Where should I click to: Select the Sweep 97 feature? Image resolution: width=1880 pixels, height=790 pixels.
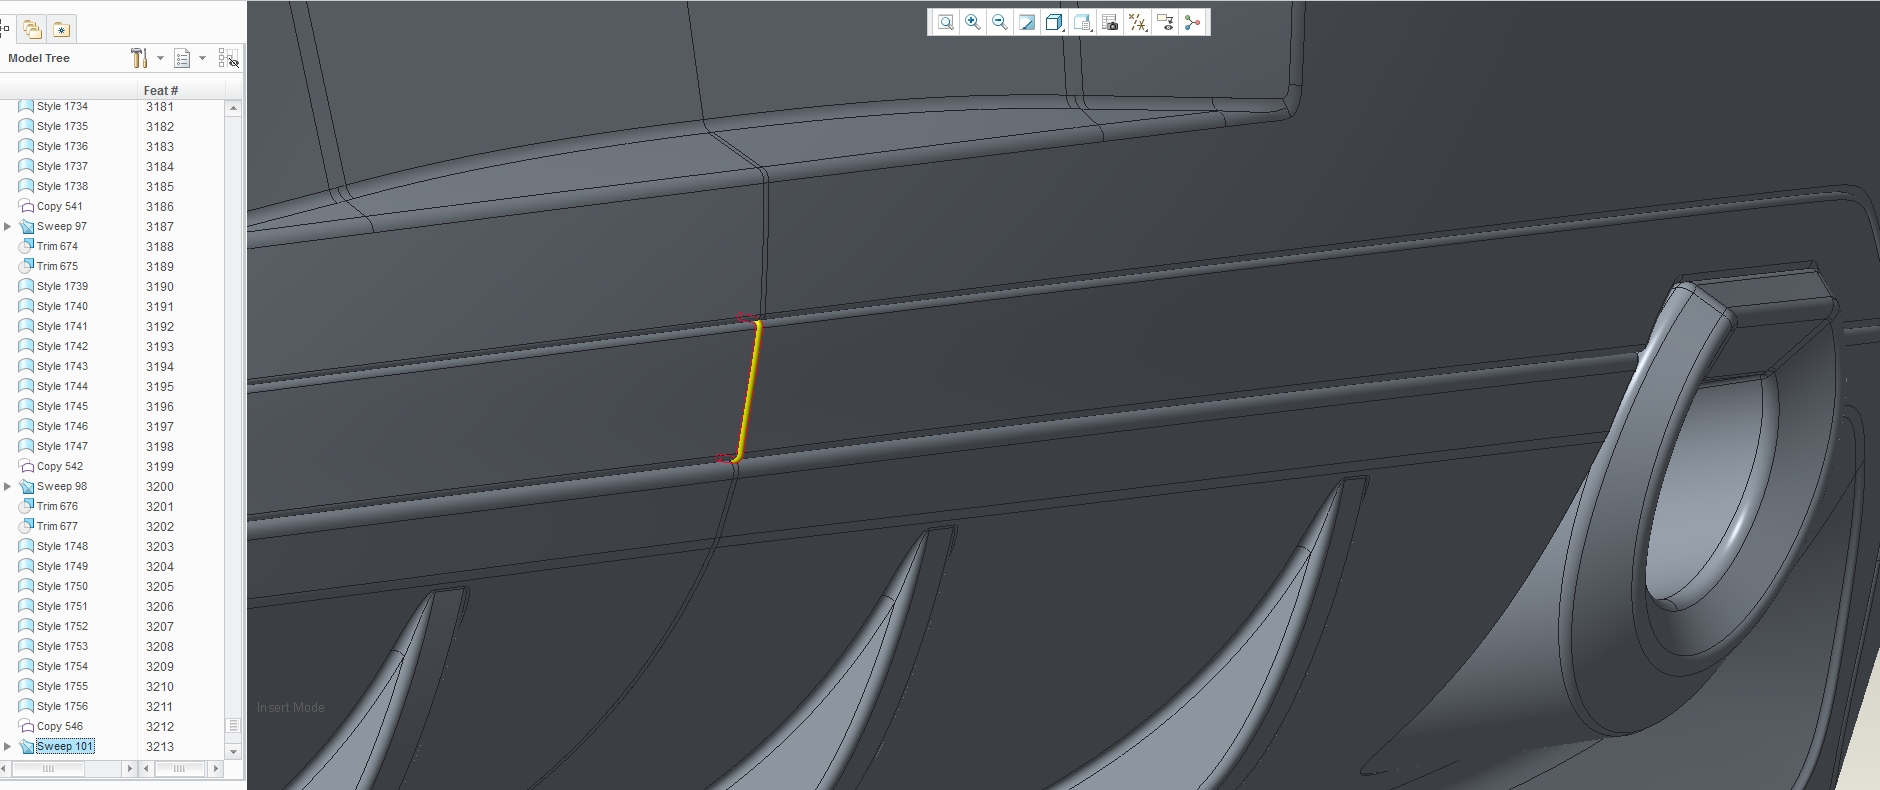click(x=62, y=226)
